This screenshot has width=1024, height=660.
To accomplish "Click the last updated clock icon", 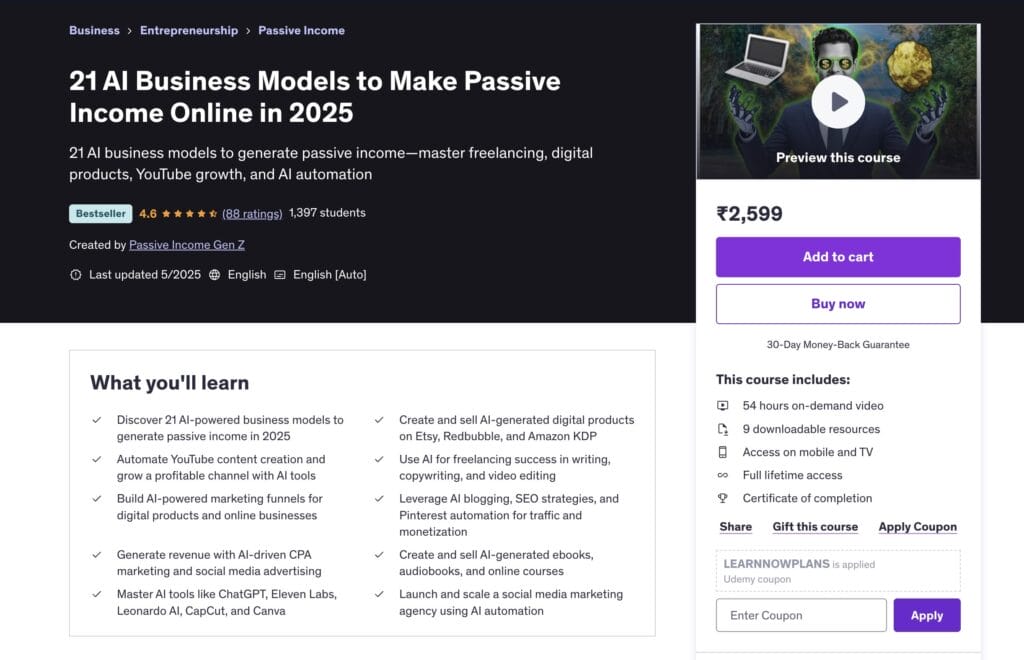I will [x=76, y=274].
